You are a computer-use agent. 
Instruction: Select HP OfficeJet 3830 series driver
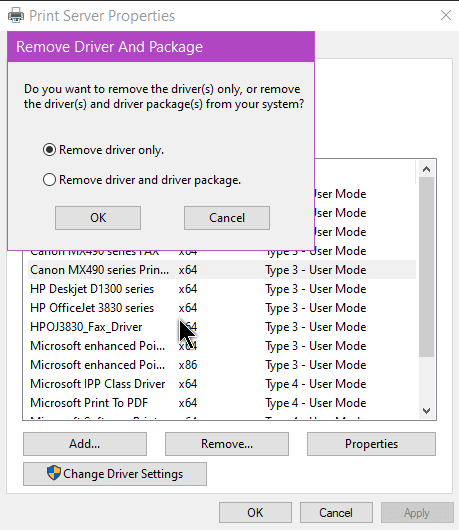(x=222, y=308)
